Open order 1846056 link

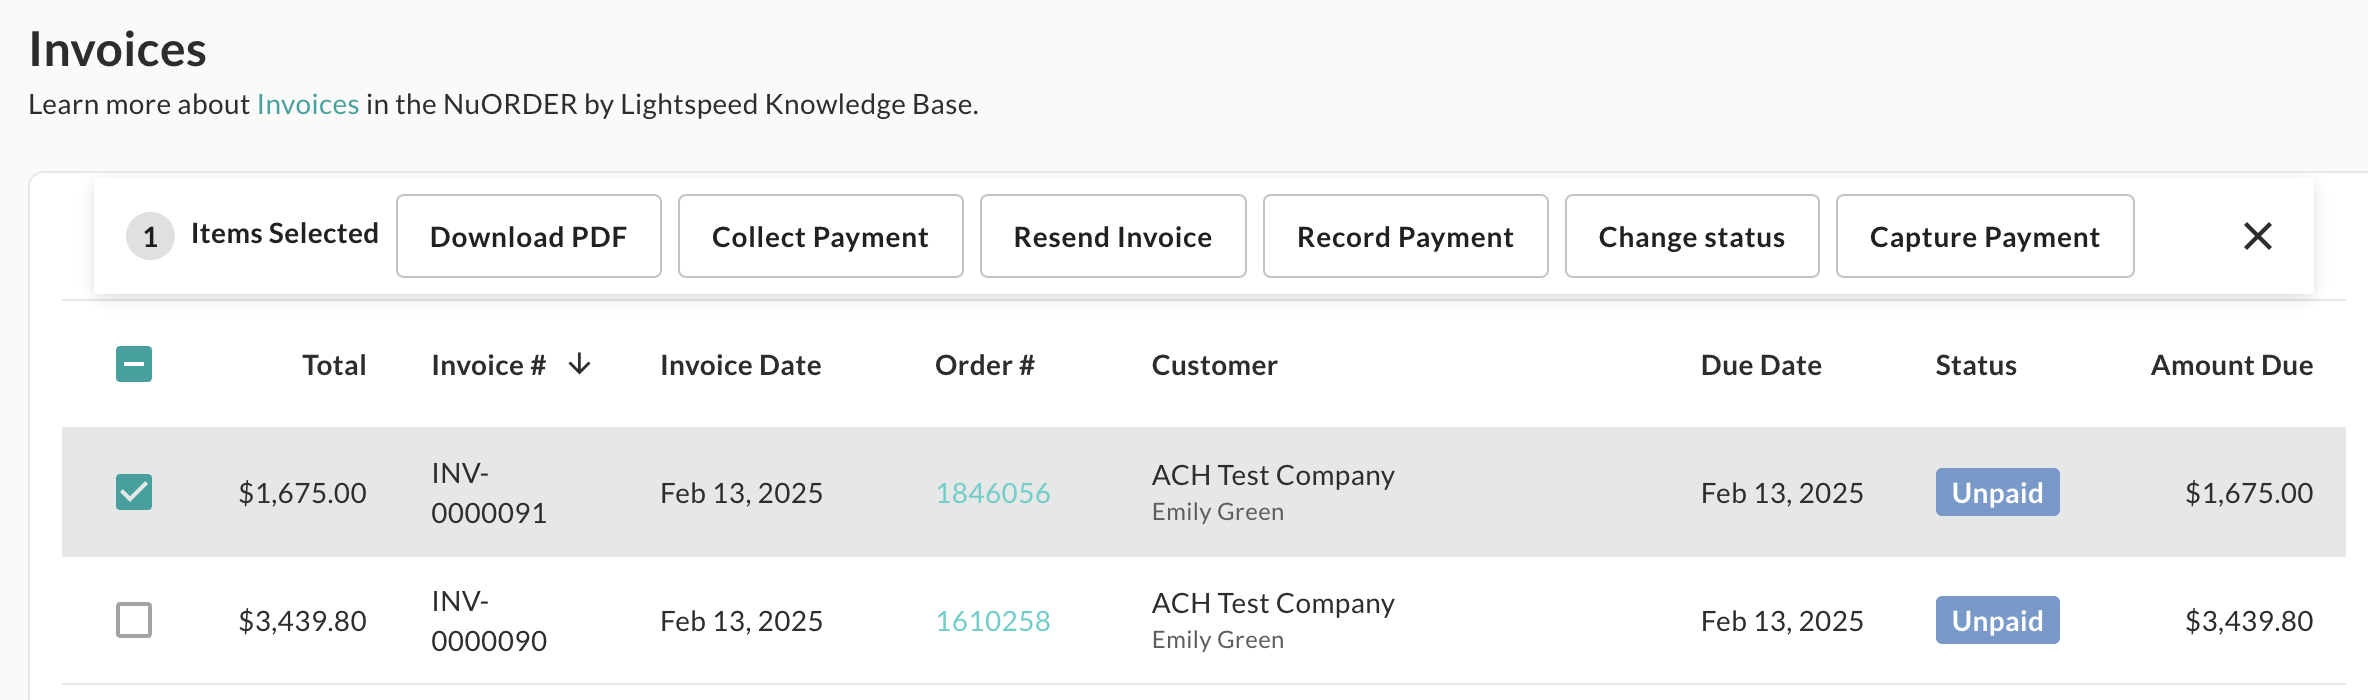pos(993,493)
